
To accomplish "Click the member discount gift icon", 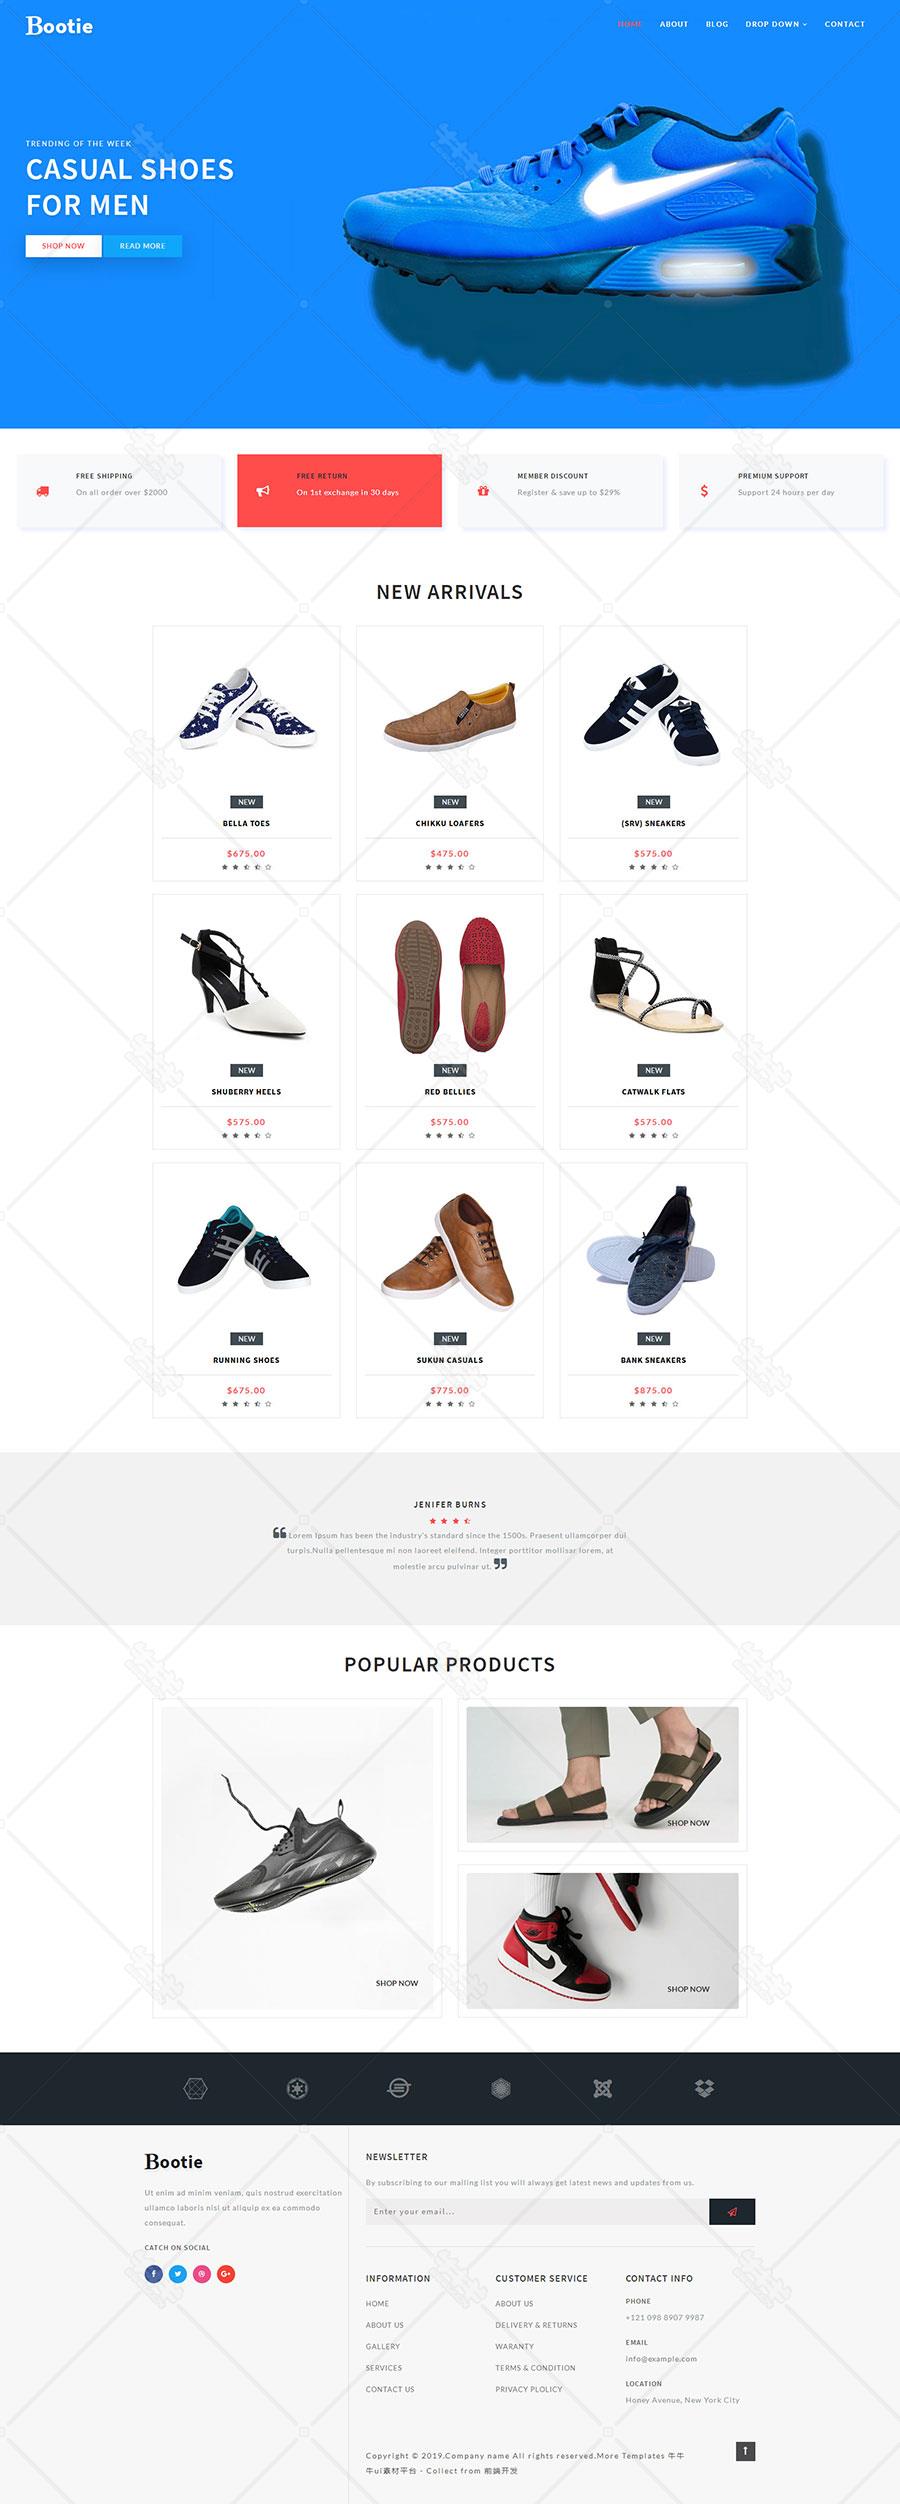I will point(483,491).
